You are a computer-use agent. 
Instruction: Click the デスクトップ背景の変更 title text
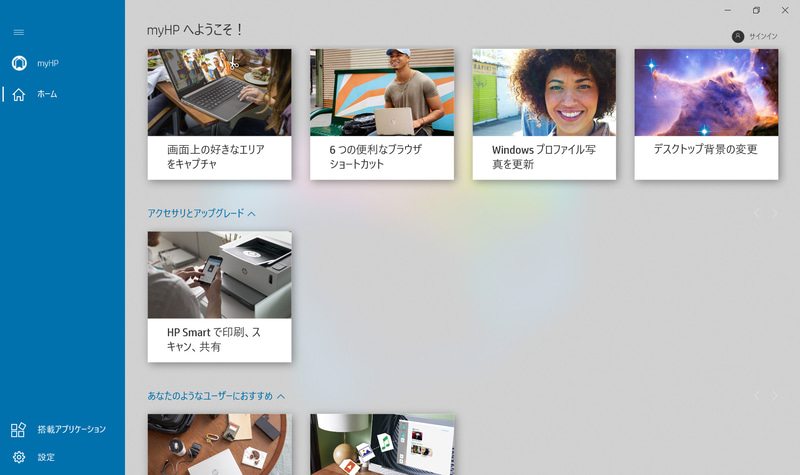pyautogui.click(x=706, y=149)
